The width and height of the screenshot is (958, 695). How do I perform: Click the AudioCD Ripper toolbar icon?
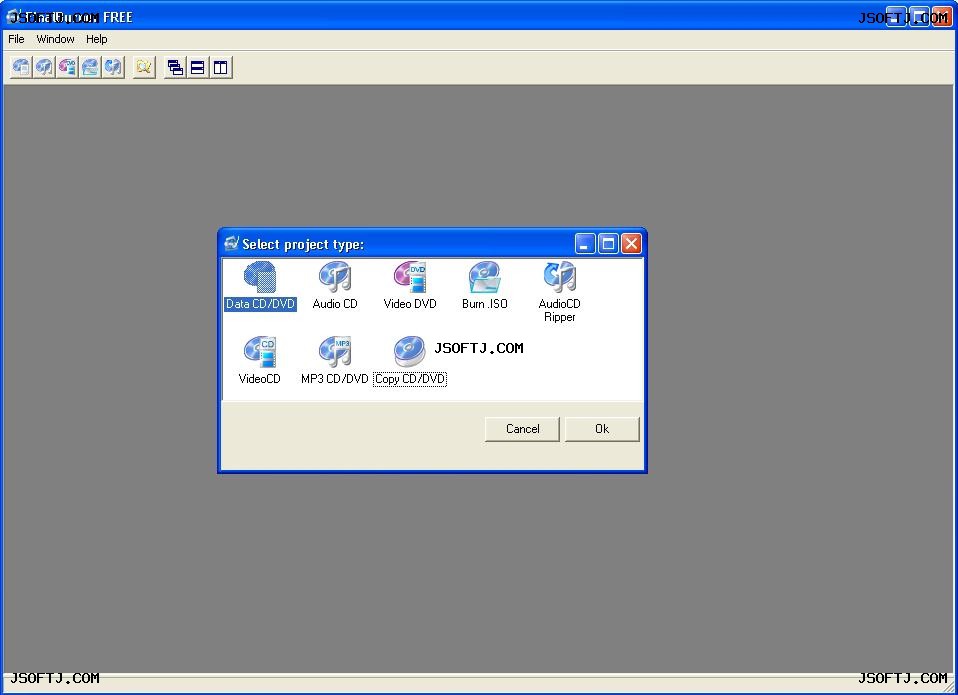[113, 67]
